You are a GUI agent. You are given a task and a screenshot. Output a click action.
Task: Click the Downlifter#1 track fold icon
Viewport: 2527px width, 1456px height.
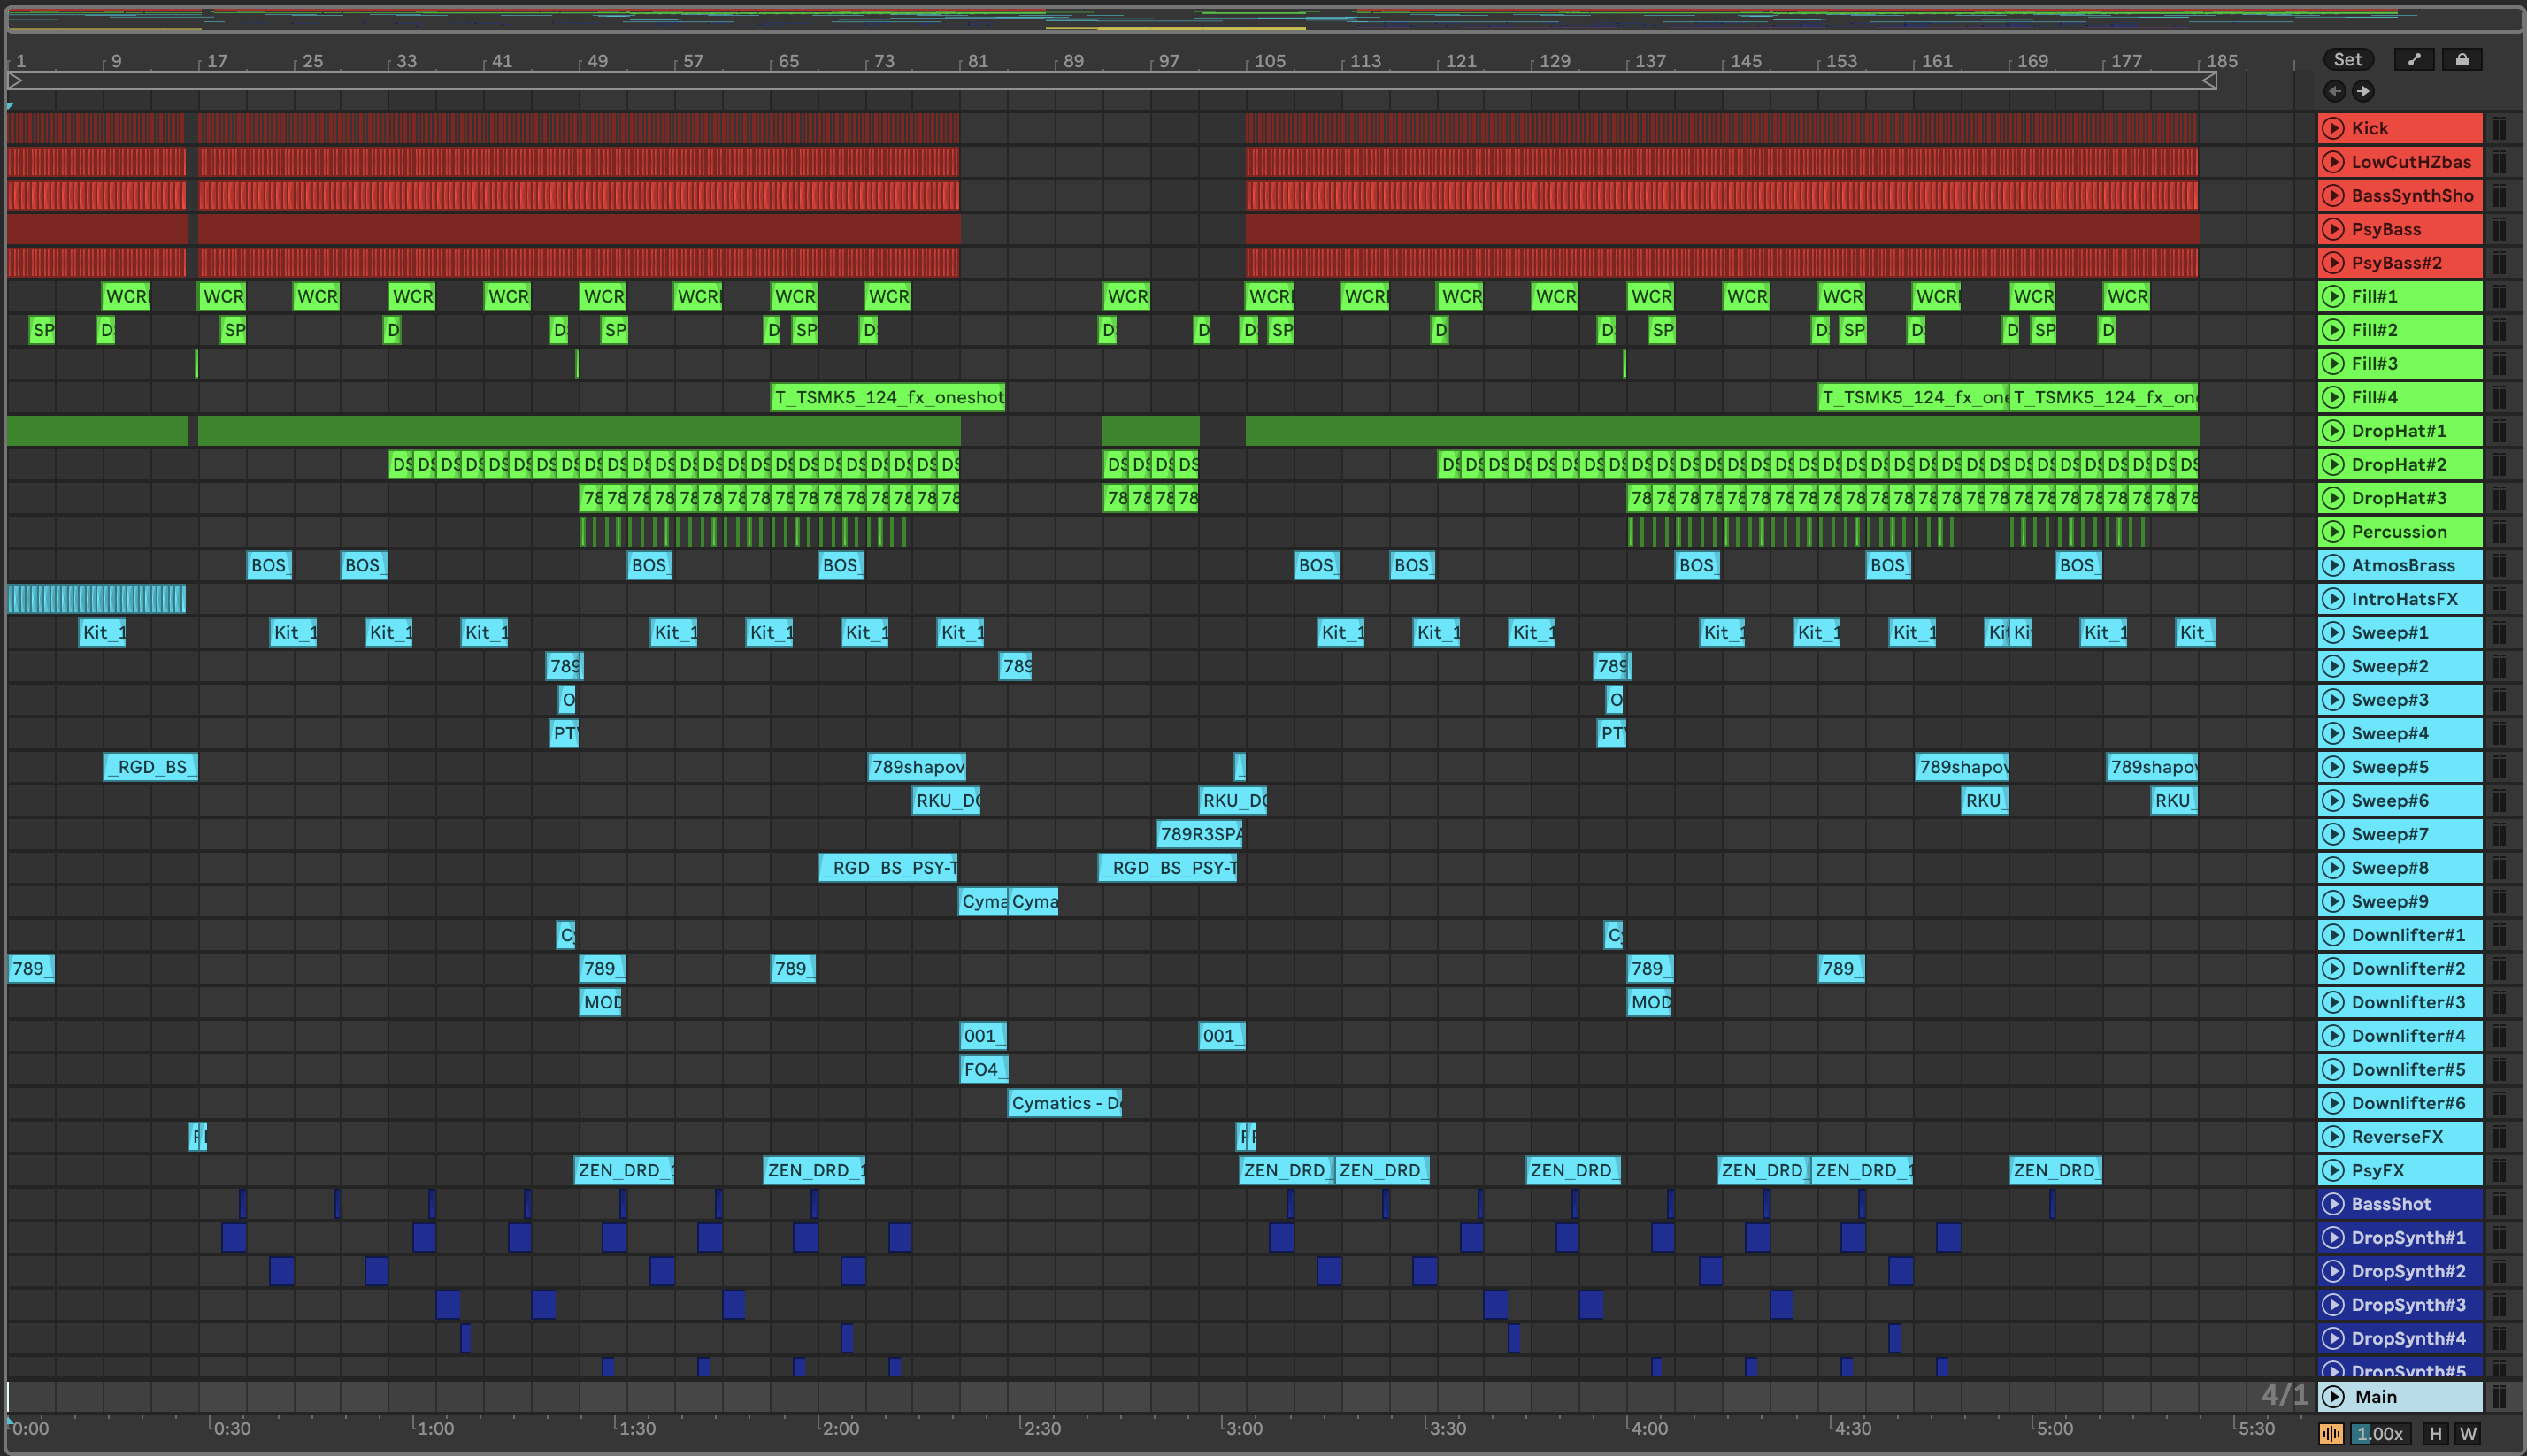tap(2333, 935)
